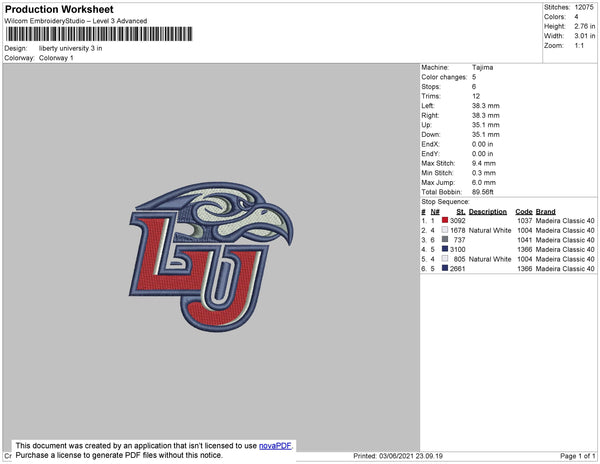Select stitch count '3092' in stop row 1

click(x=457, y=221)
